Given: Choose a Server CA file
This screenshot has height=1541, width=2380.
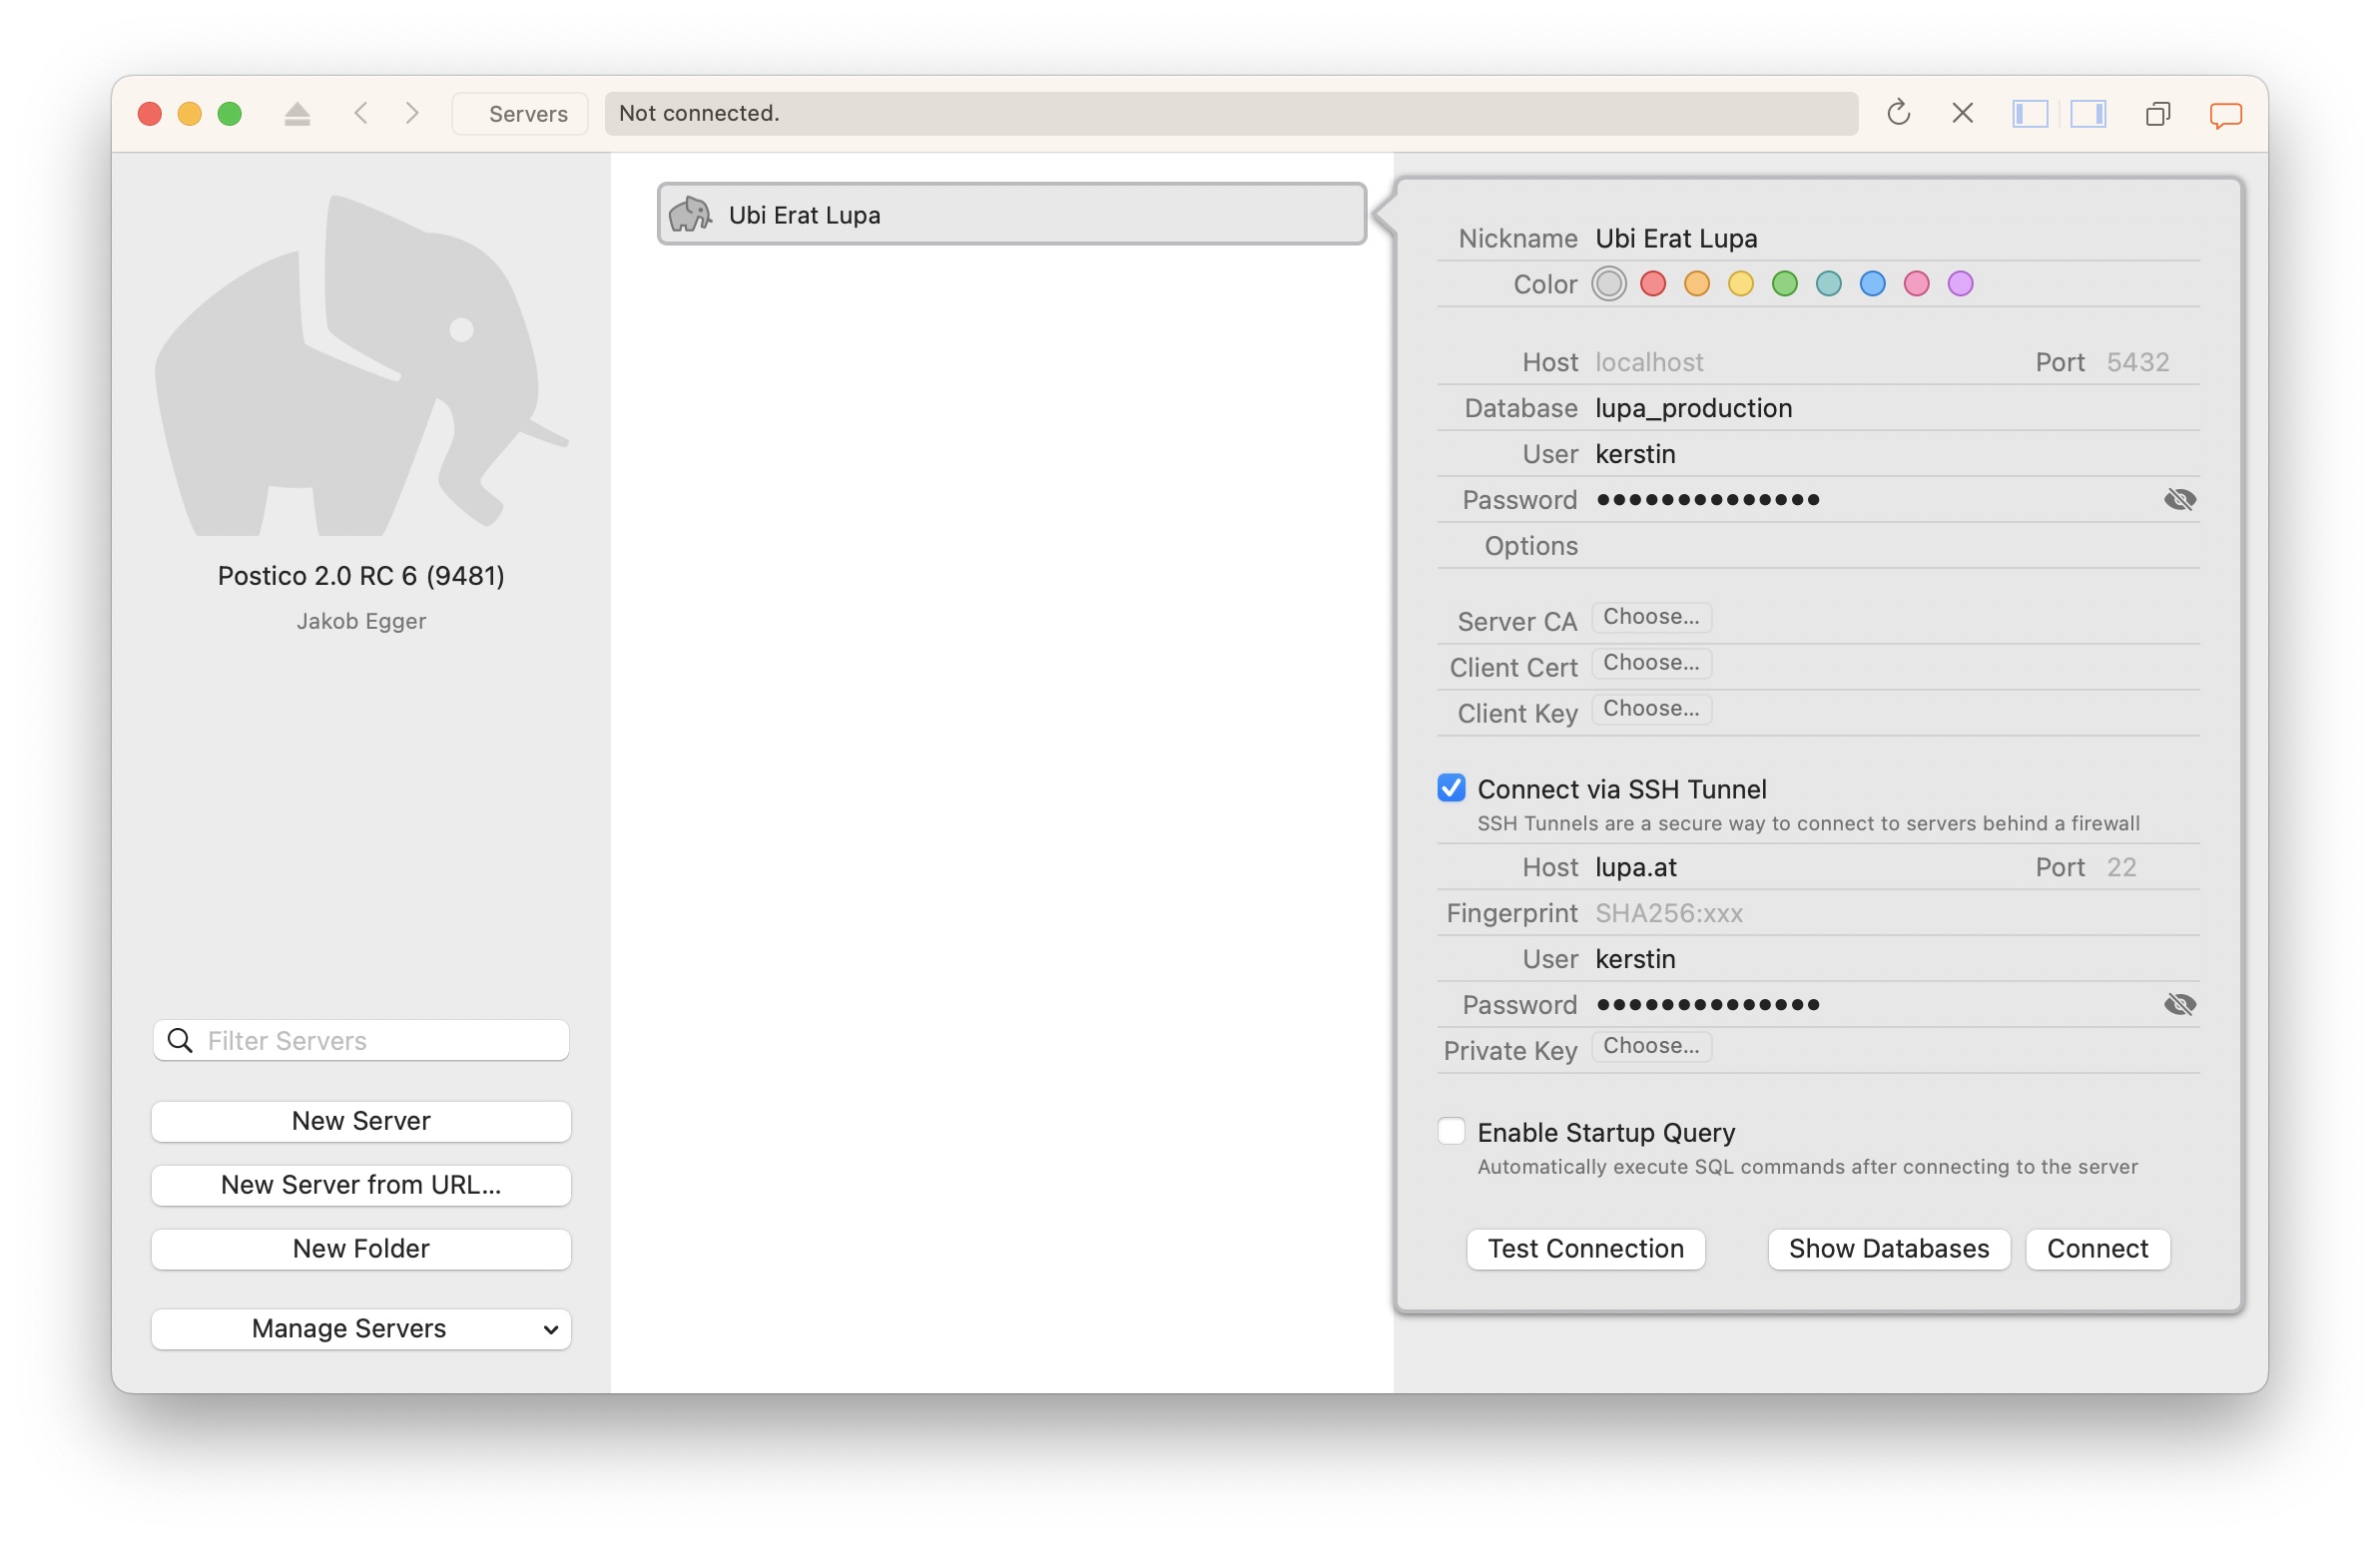Looking at the screenshot, I should click(1650, 617).
